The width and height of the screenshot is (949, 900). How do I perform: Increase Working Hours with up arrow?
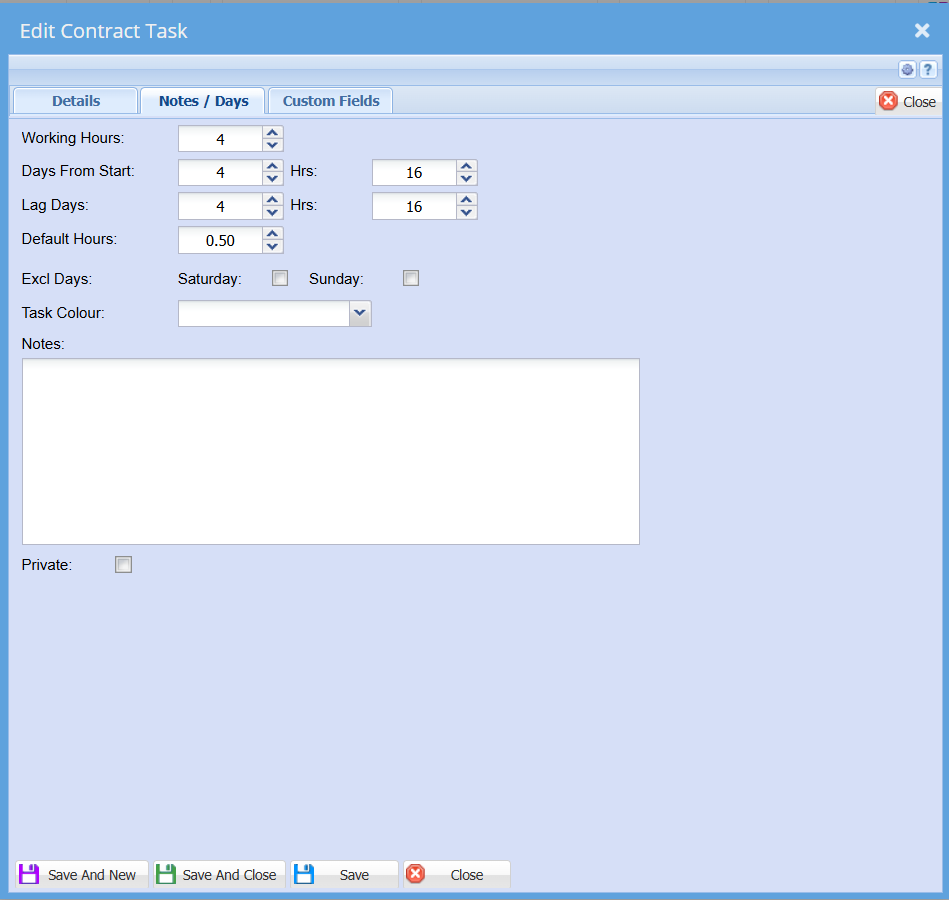click(272, 132)
